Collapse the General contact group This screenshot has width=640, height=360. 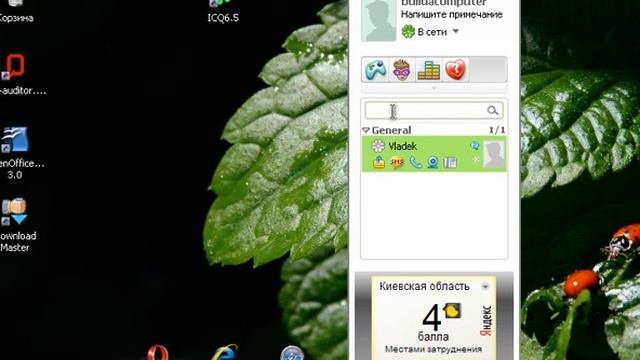[366, 130]
